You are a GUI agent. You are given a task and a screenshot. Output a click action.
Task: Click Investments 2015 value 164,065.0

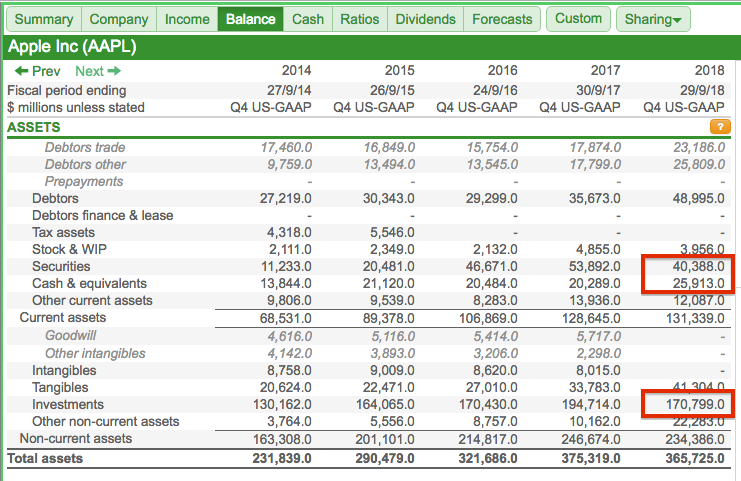coord(385,404)
